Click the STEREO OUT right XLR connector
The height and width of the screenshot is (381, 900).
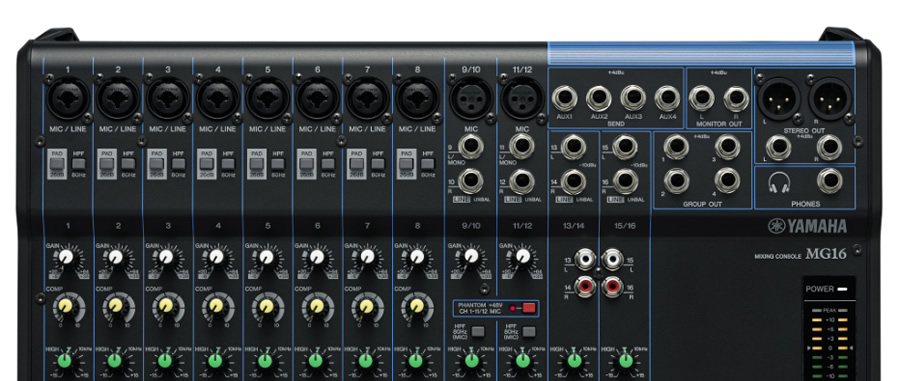[x=830, y=98]
